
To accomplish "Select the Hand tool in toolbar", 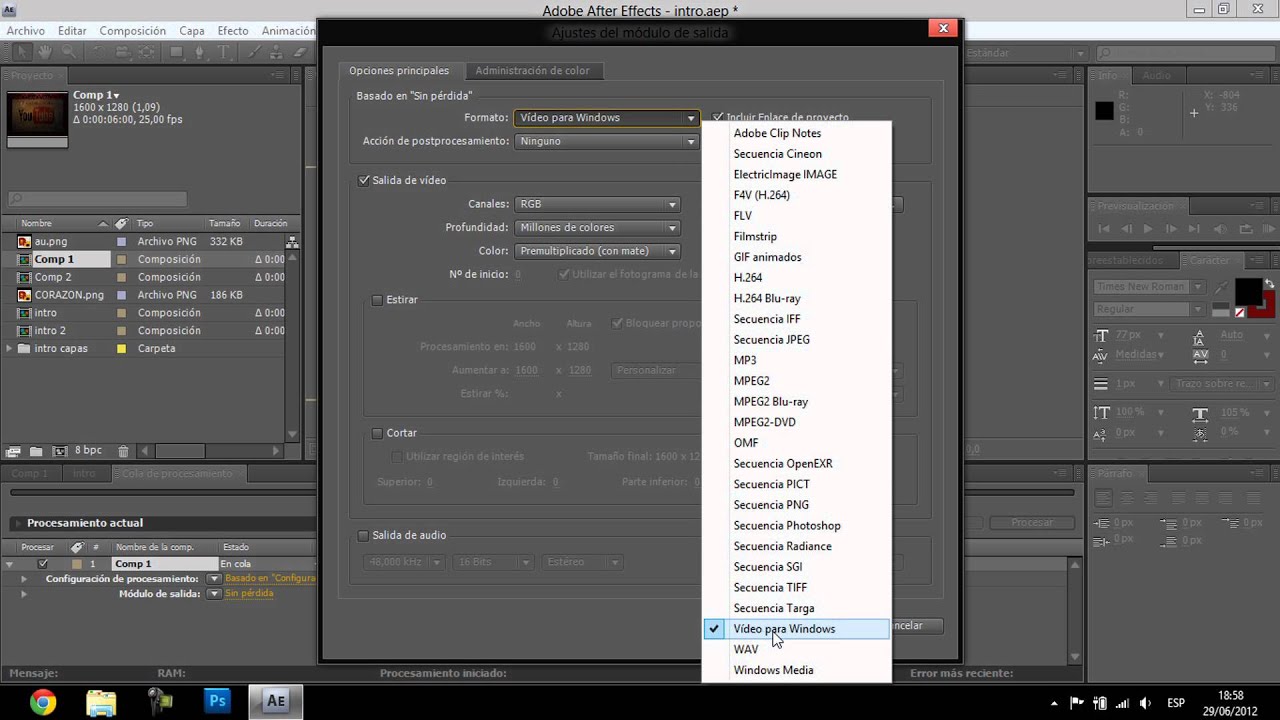I will pyautogui.click(x=46, y=52).
